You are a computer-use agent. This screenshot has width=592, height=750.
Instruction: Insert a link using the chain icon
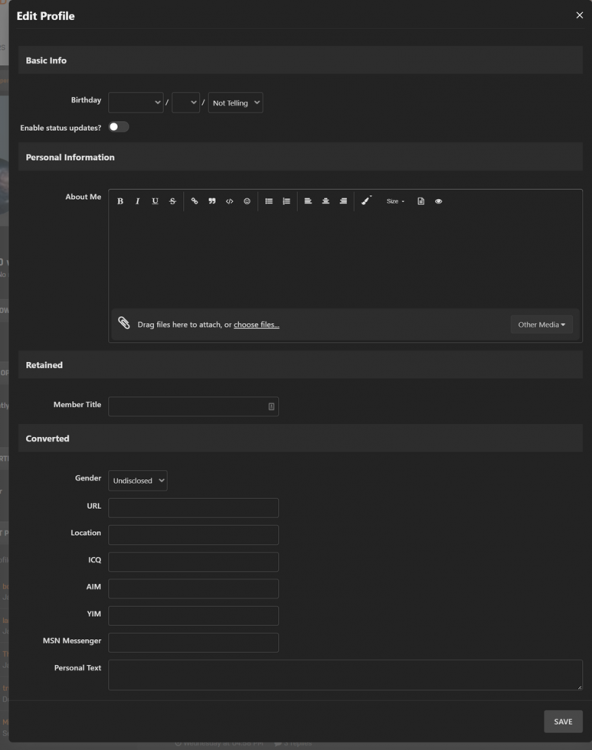[x=195, y=201]
